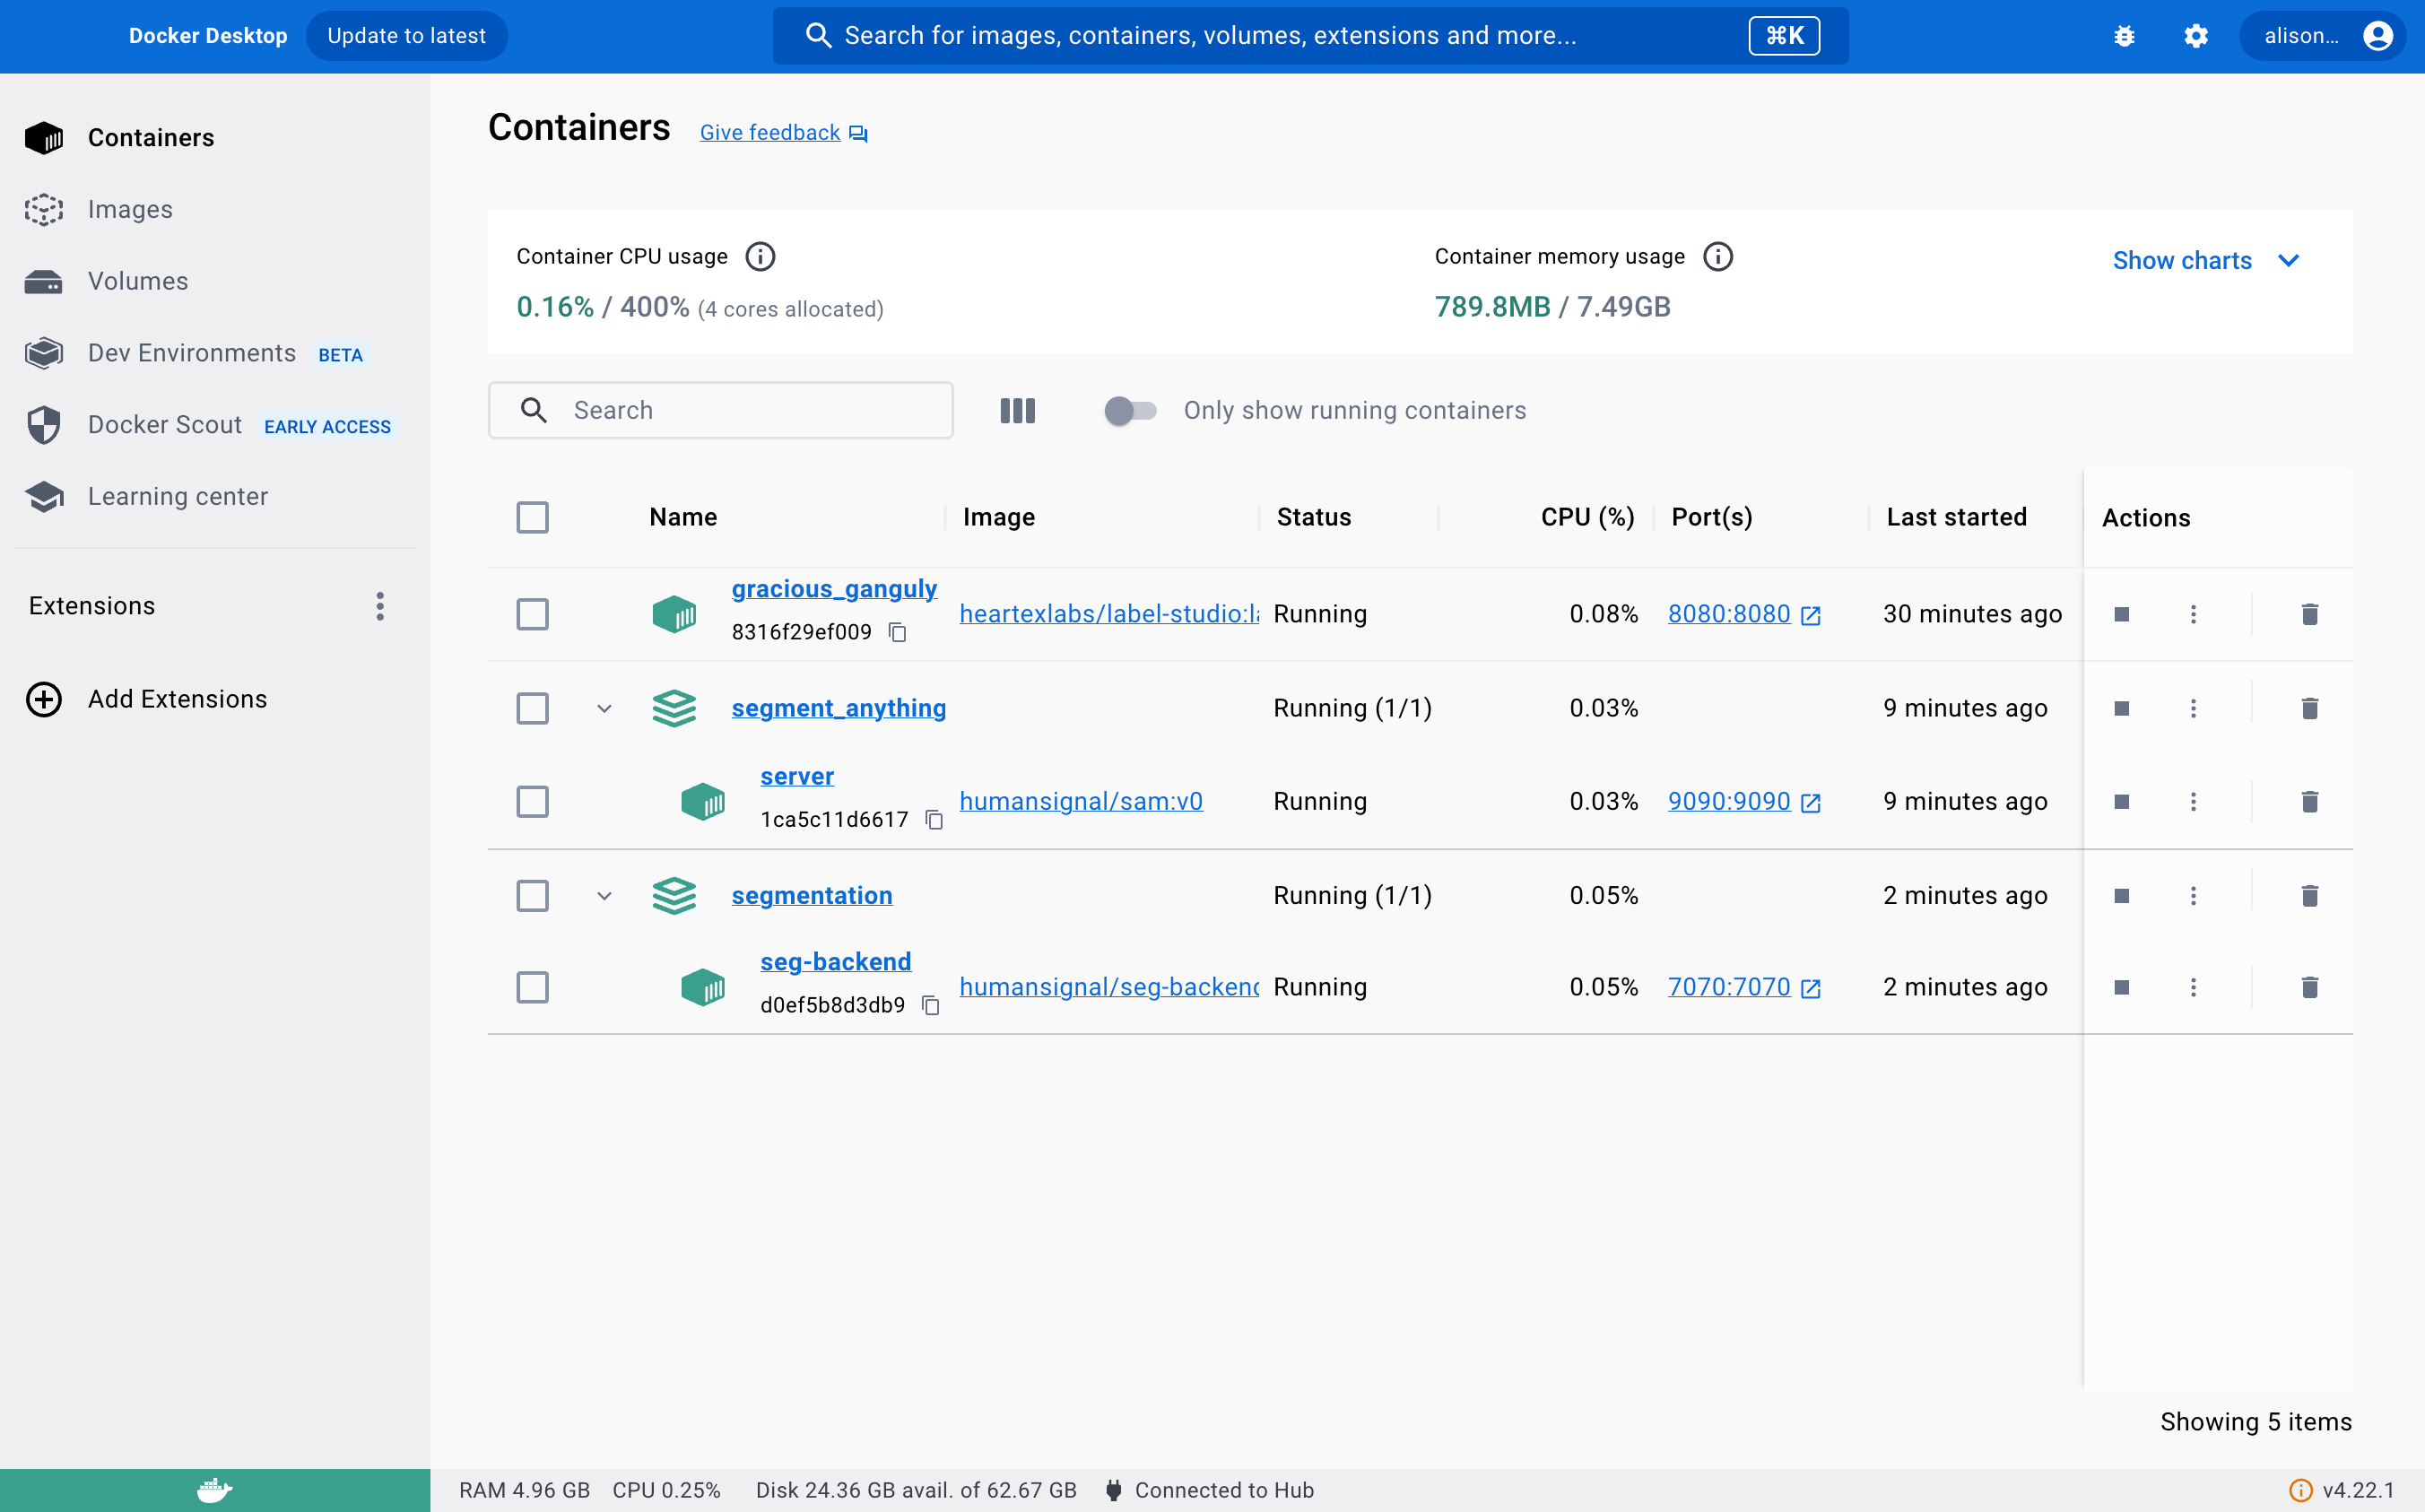Open the bug report troubleshoot icon
The height and width of the screenshot is (1512, 2425).
tap(2124, 36)
